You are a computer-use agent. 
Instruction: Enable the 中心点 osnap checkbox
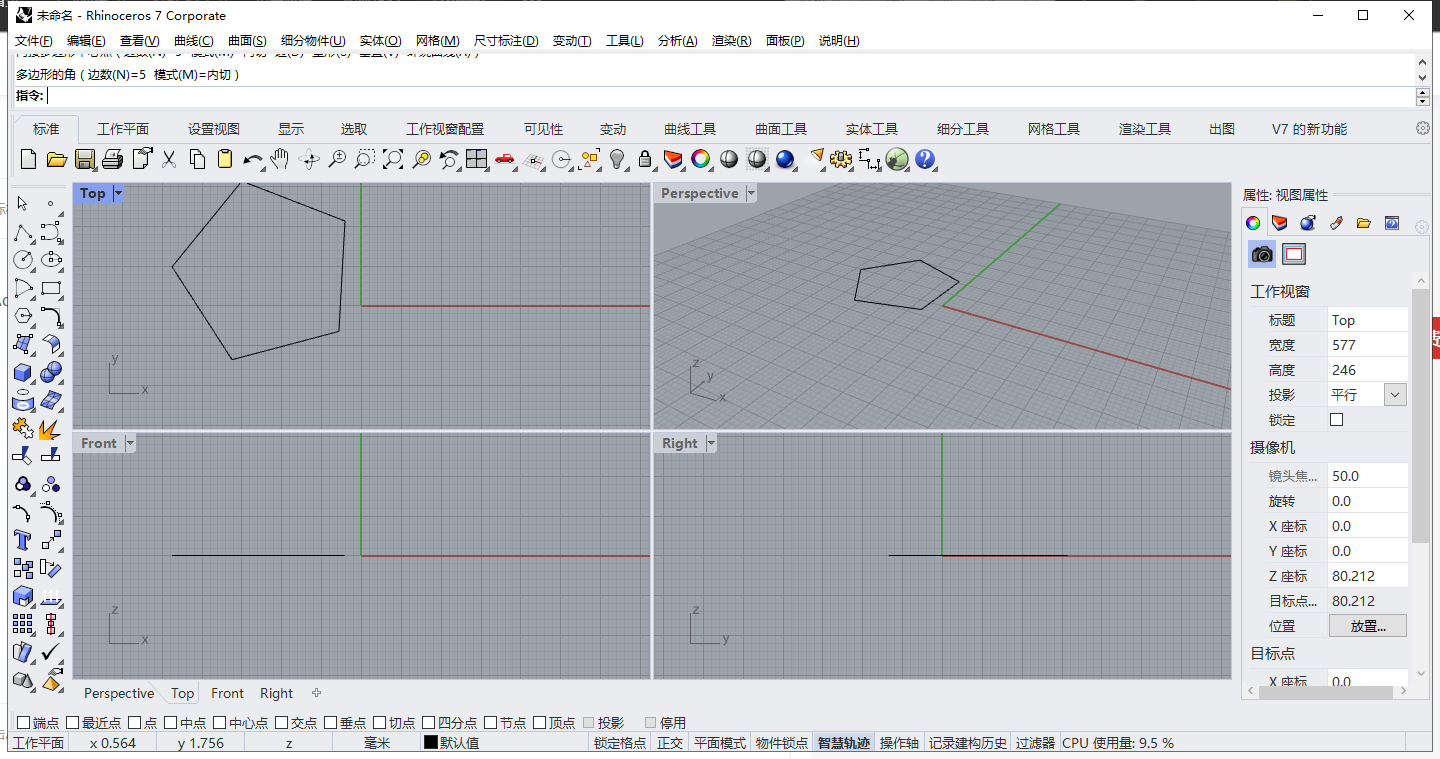point(219,722)
